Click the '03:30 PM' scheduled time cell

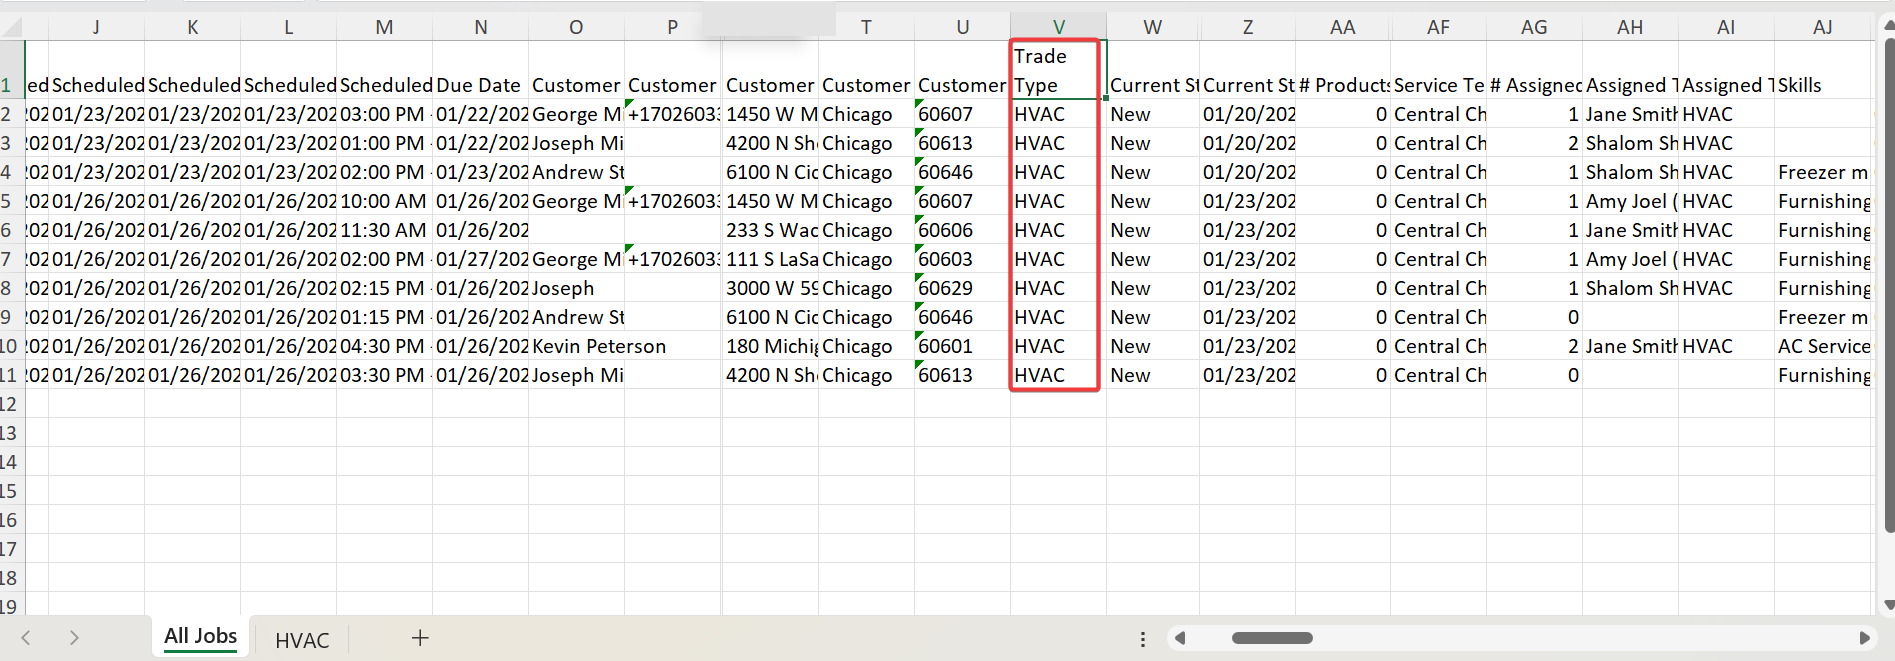click(384, 375)
